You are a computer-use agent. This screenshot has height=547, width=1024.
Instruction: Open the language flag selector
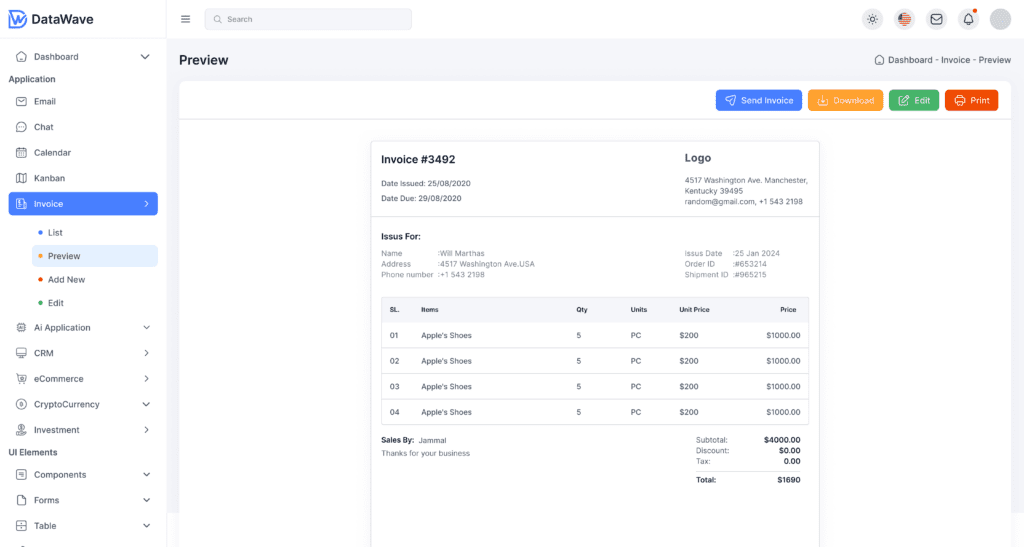905,19
